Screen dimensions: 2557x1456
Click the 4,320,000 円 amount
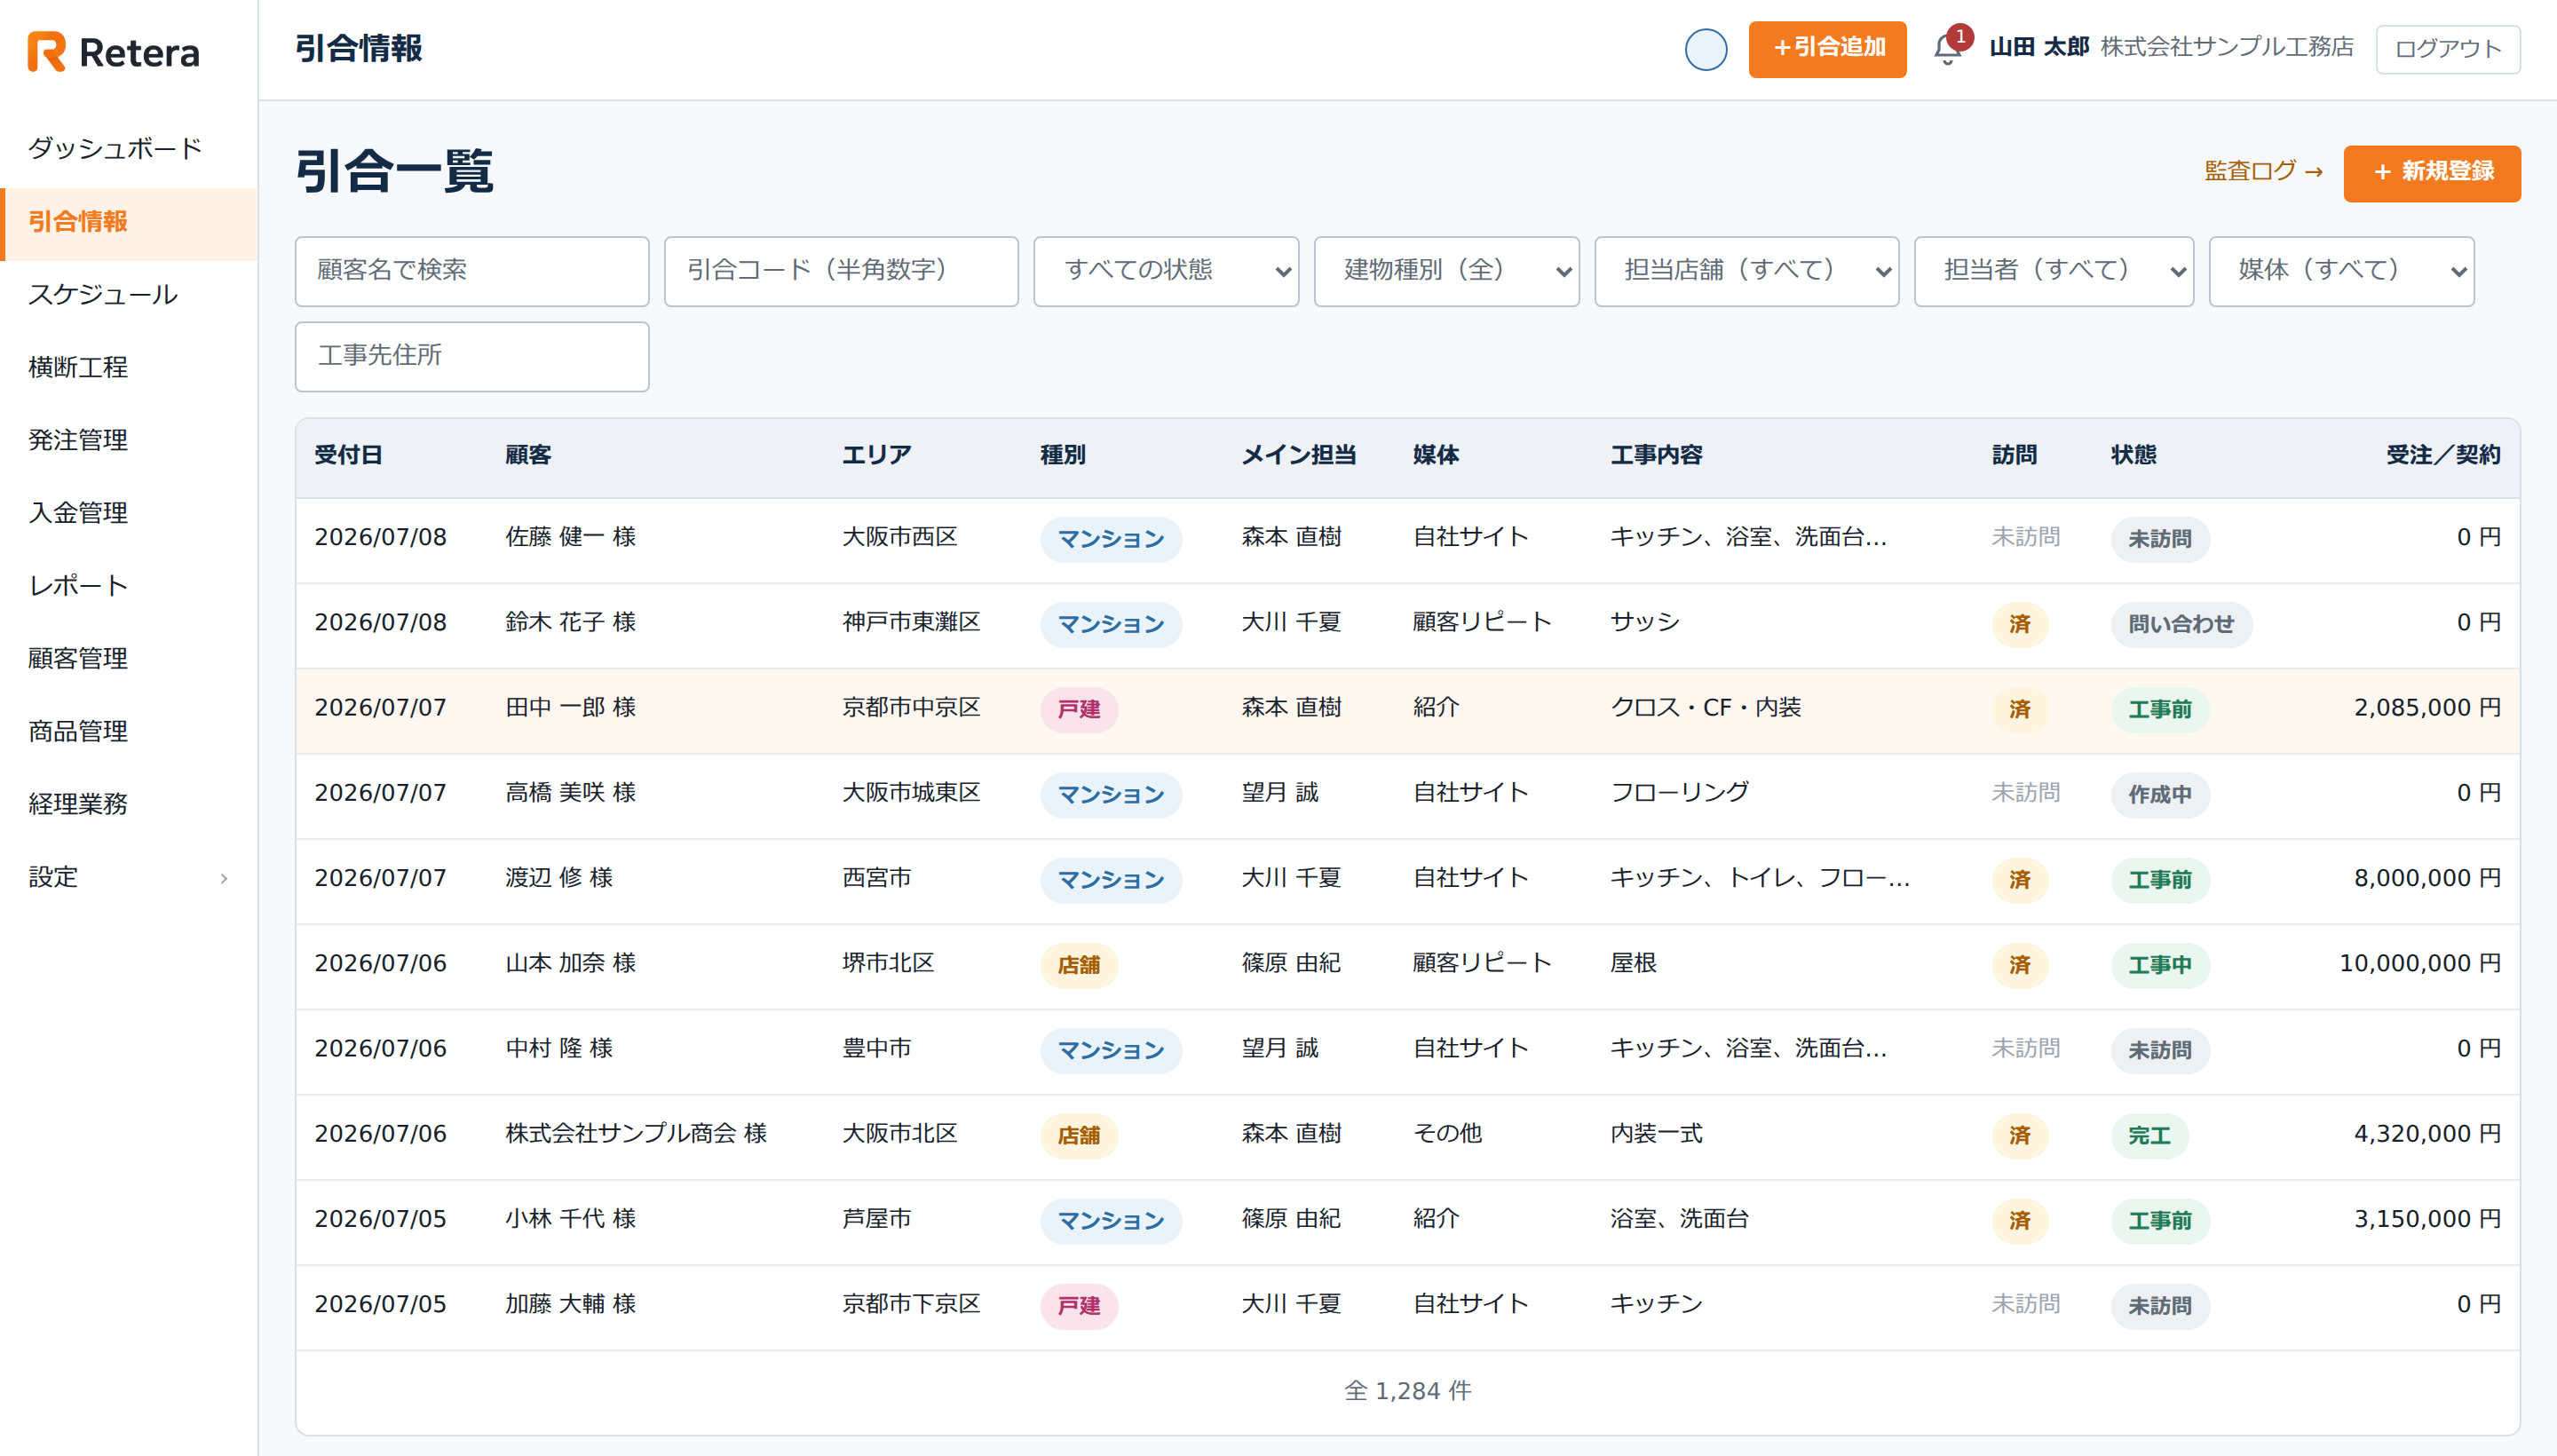2427,1134
